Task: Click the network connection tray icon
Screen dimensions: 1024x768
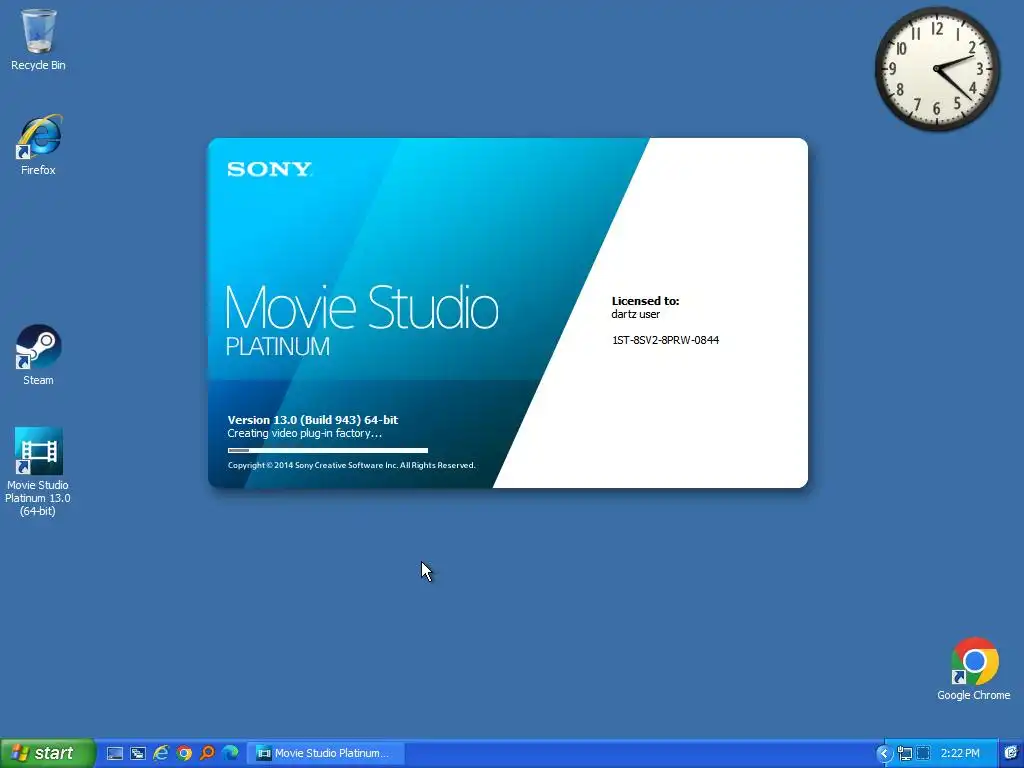Action: click(x=904, y=754)
